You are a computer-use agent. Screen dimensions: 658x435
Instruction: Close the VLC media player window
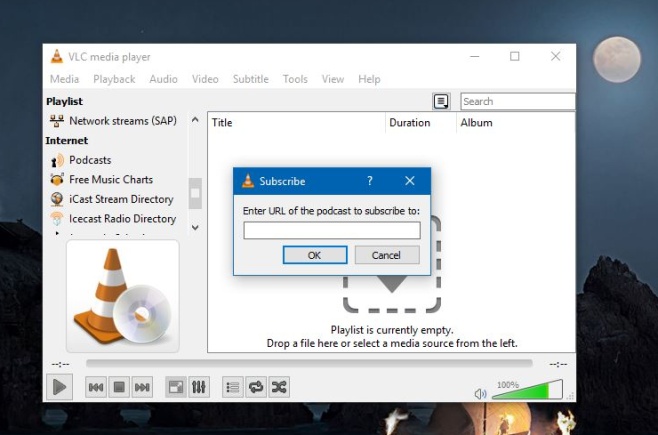click(x=556, y=57)
